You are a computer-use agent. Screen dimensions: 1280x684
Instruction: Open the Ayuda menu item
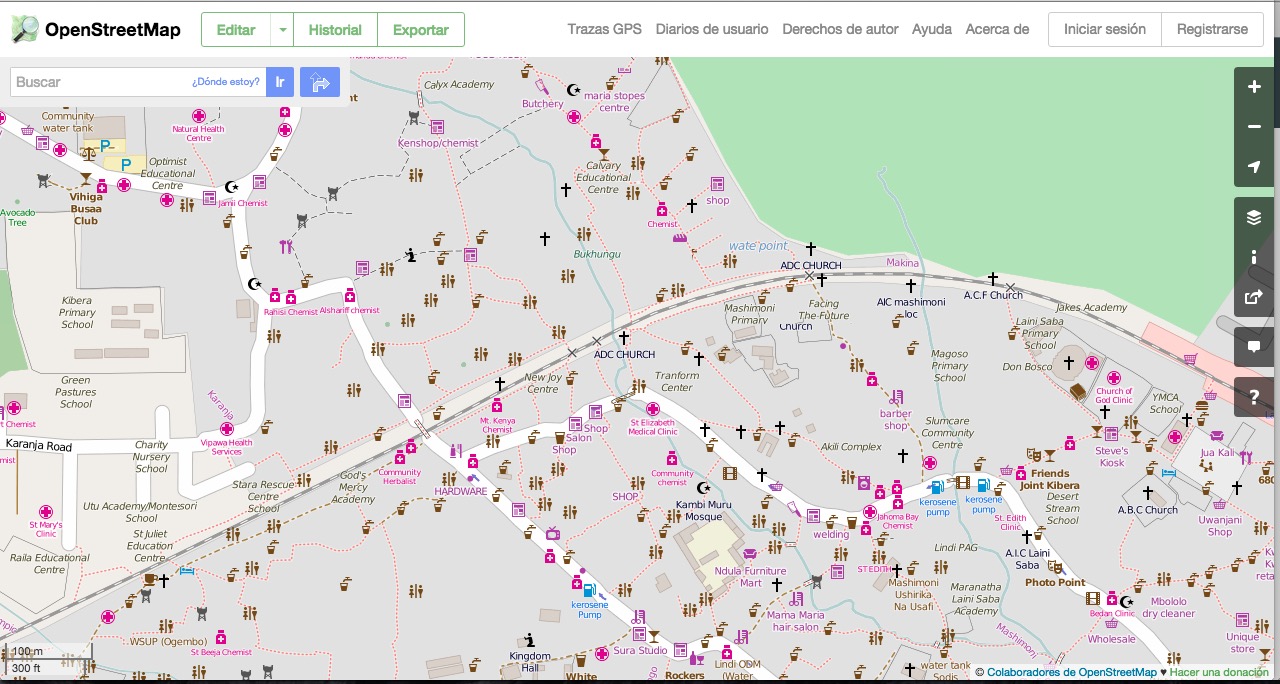tap(932, 29)
